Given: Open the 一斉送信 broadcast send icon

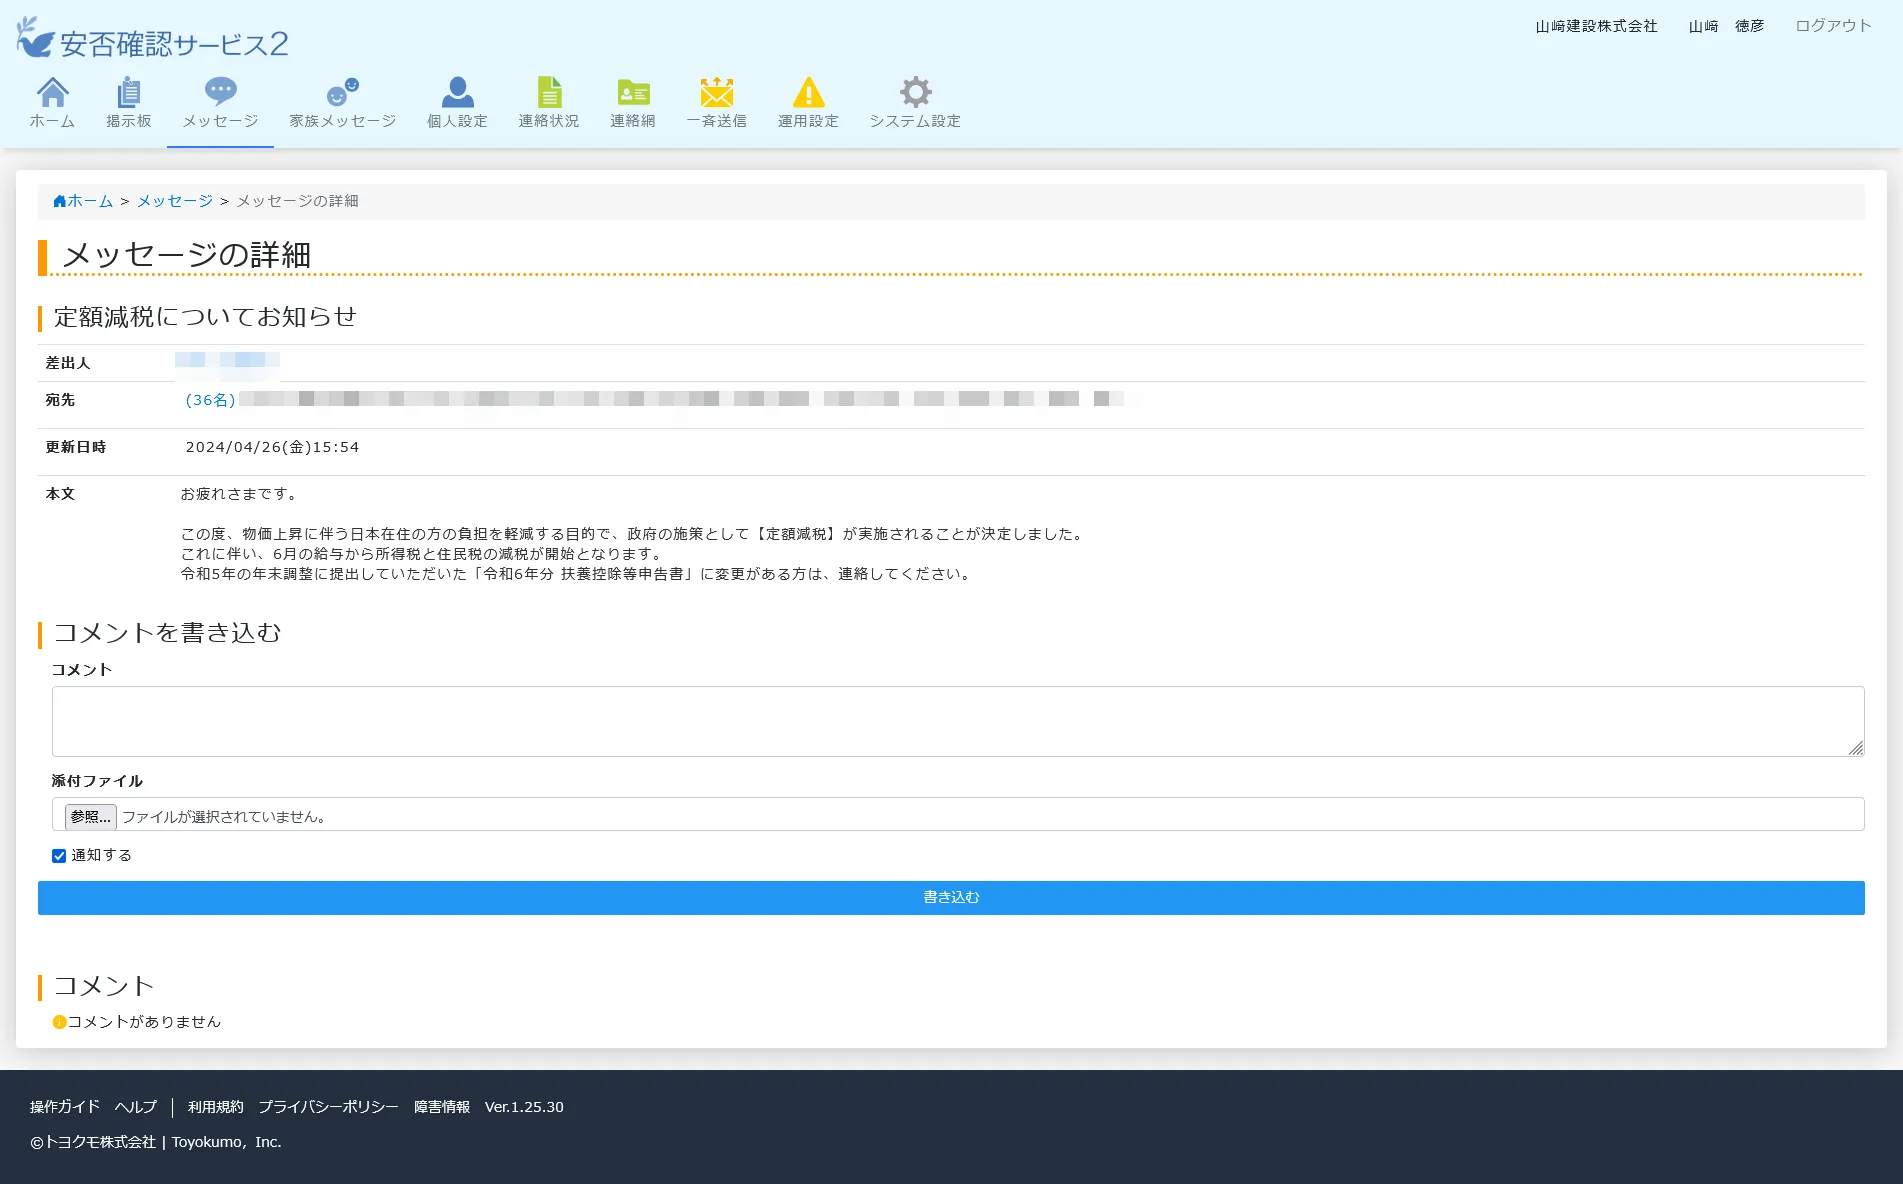Looking at the screenshot, I should (x=716, y=100).
